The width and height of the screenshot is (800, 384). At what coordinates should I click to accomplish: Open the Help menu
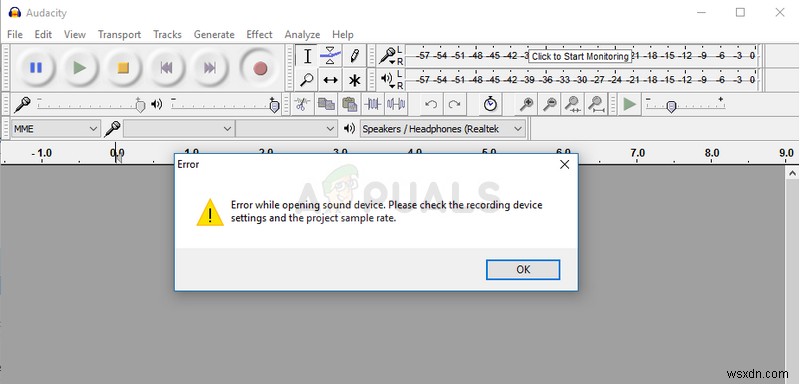coord(343,34)
